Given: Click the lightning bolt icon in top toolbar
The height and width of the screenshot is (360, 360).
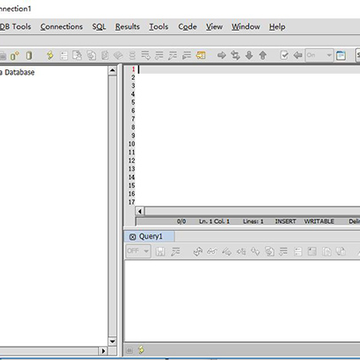Looking at the screenshot, I should click(50, 55).
